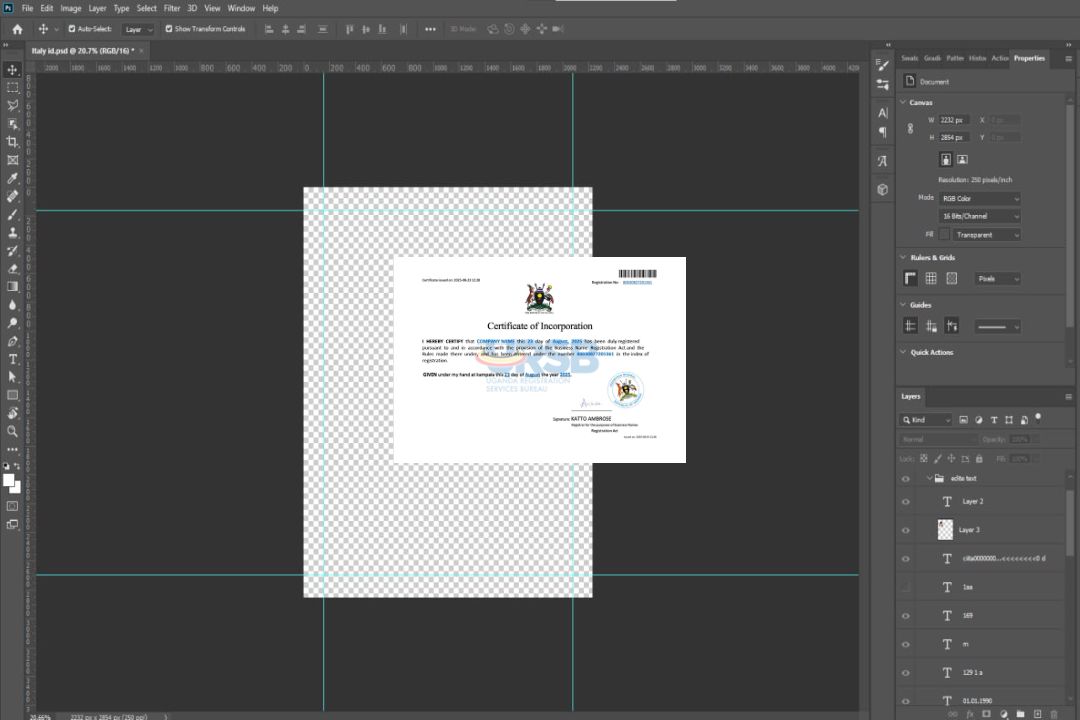Open the 16 Bits/Channel dropdown

(x=980, y=217)
